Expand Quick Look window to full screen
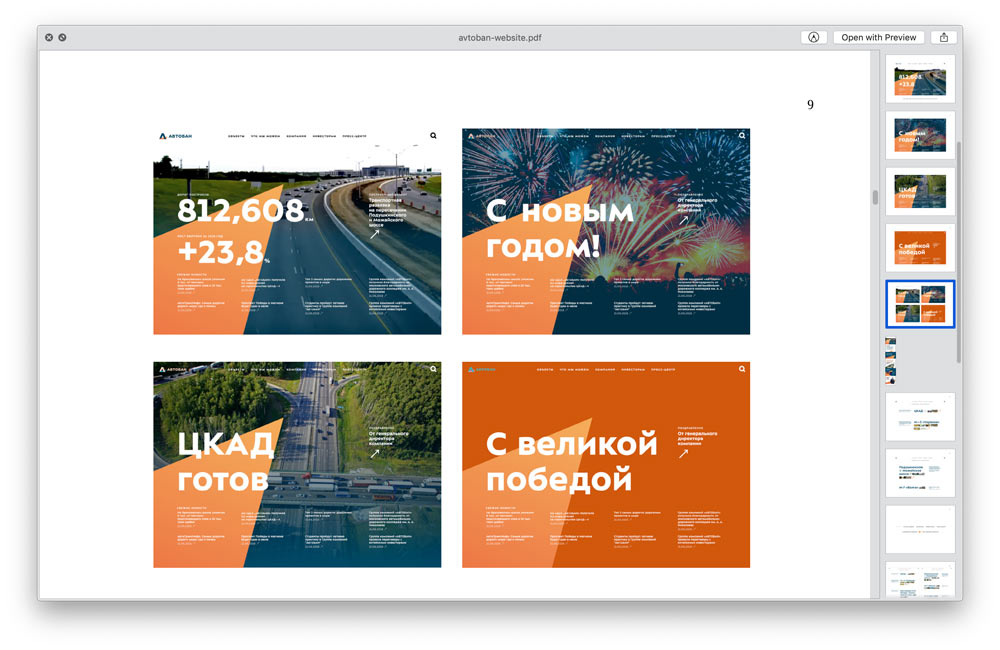The width and height of the screenshot is (1000, 650). [62, 37]
